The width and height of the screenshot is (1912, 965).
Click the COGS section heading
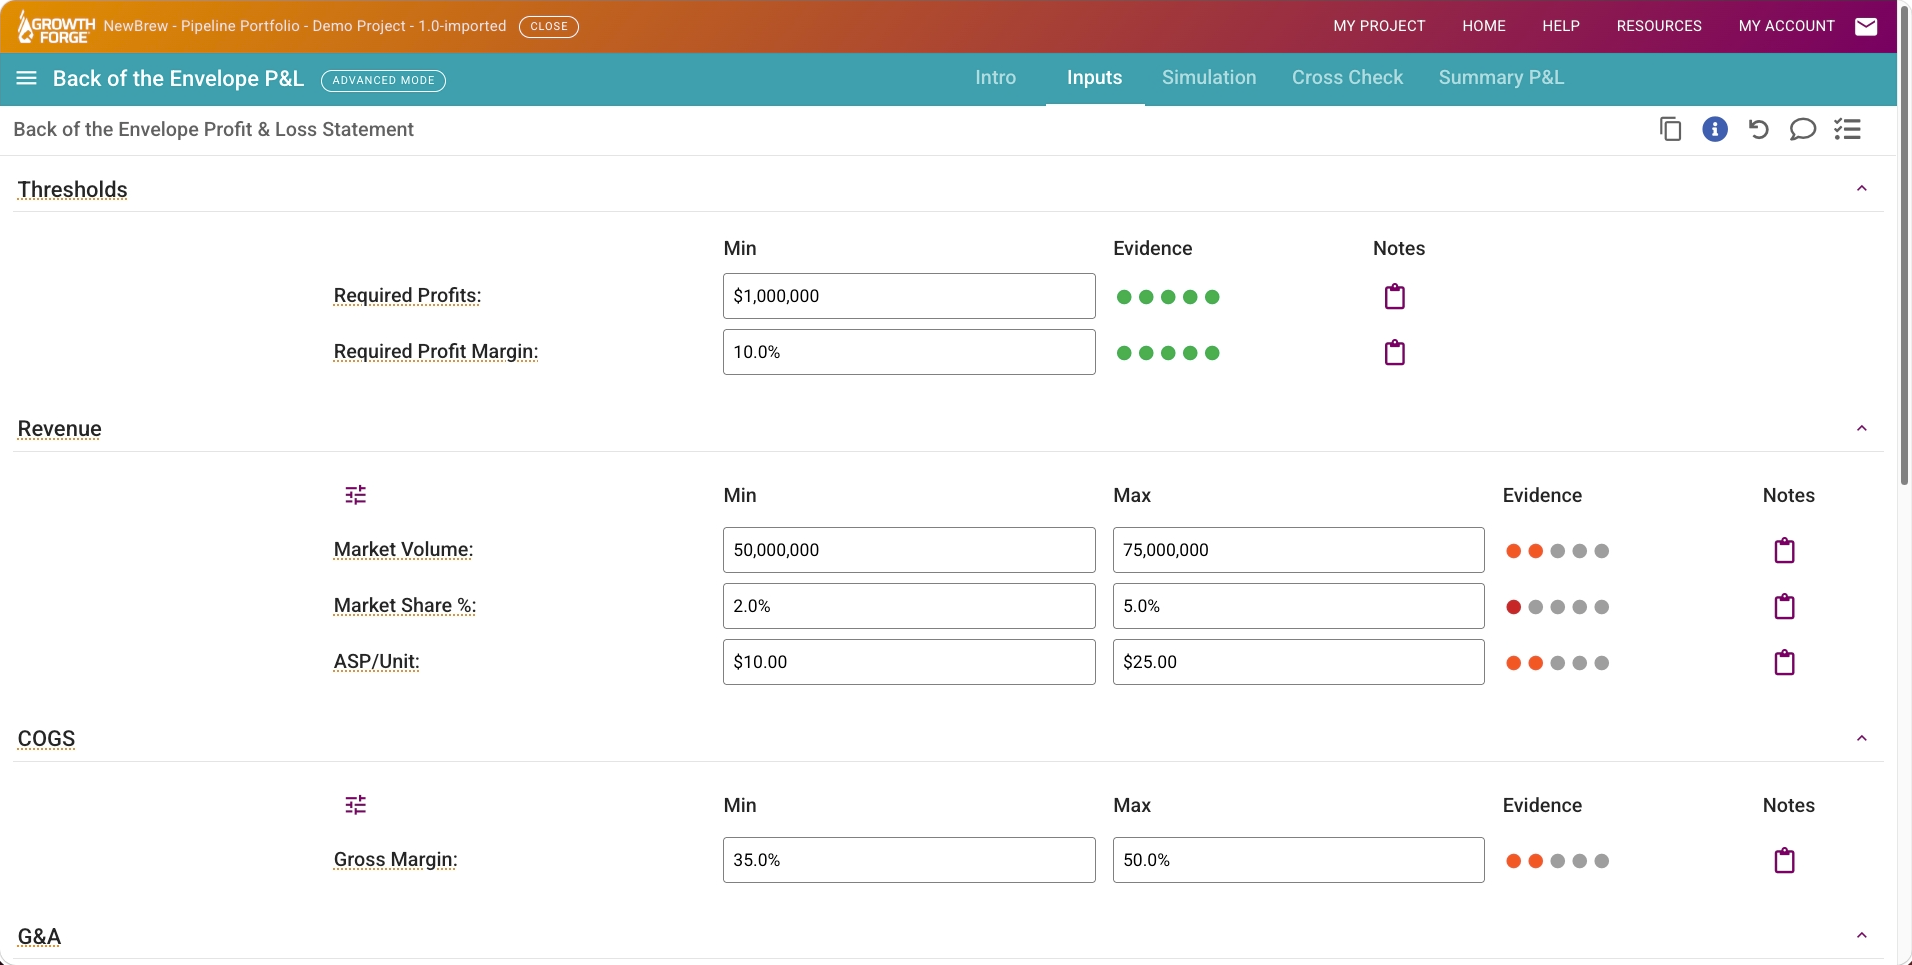46,739
